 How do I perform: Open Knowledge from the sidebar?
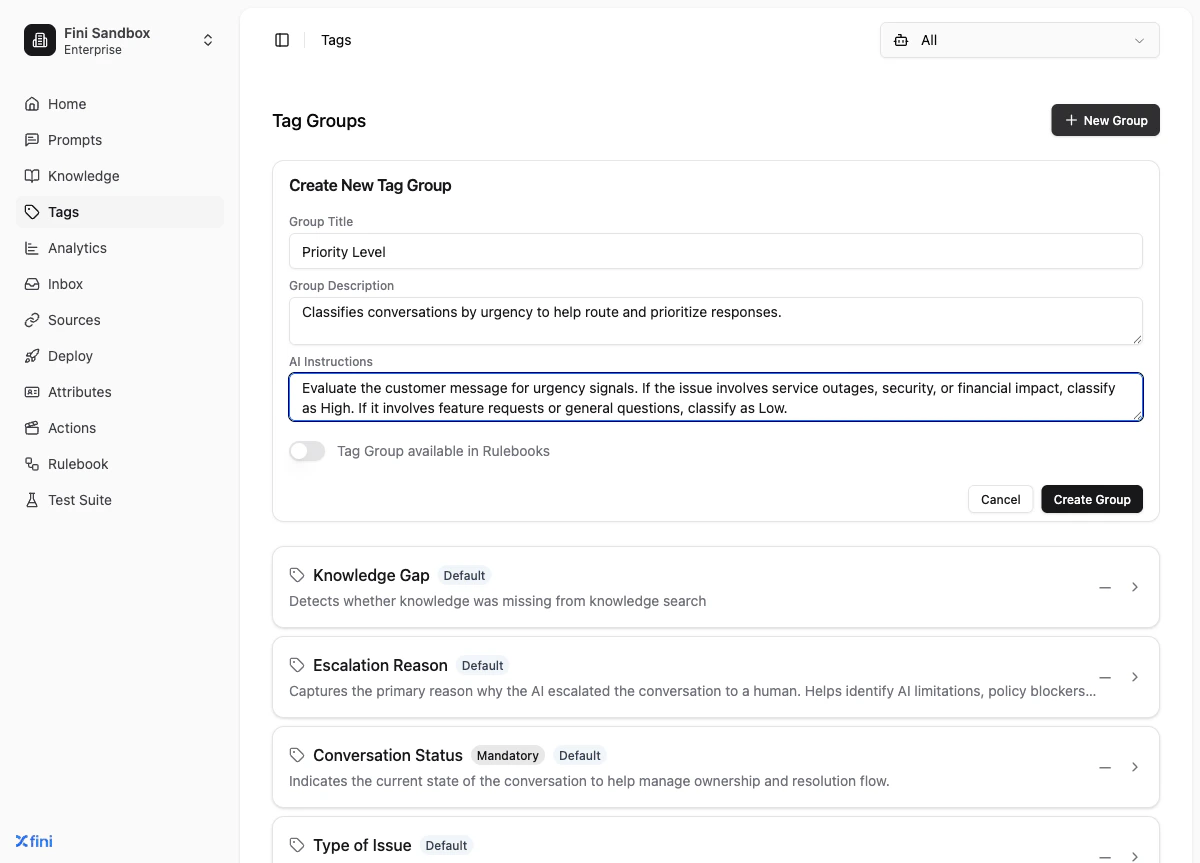coord(84,176)
